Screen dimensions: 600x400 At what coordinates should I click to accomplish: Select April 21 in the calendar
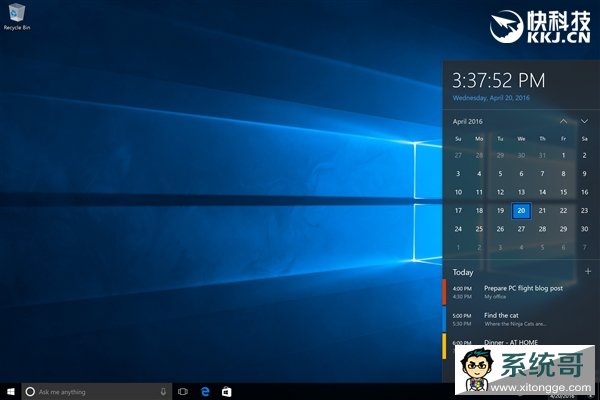click(x=542, y=211)
